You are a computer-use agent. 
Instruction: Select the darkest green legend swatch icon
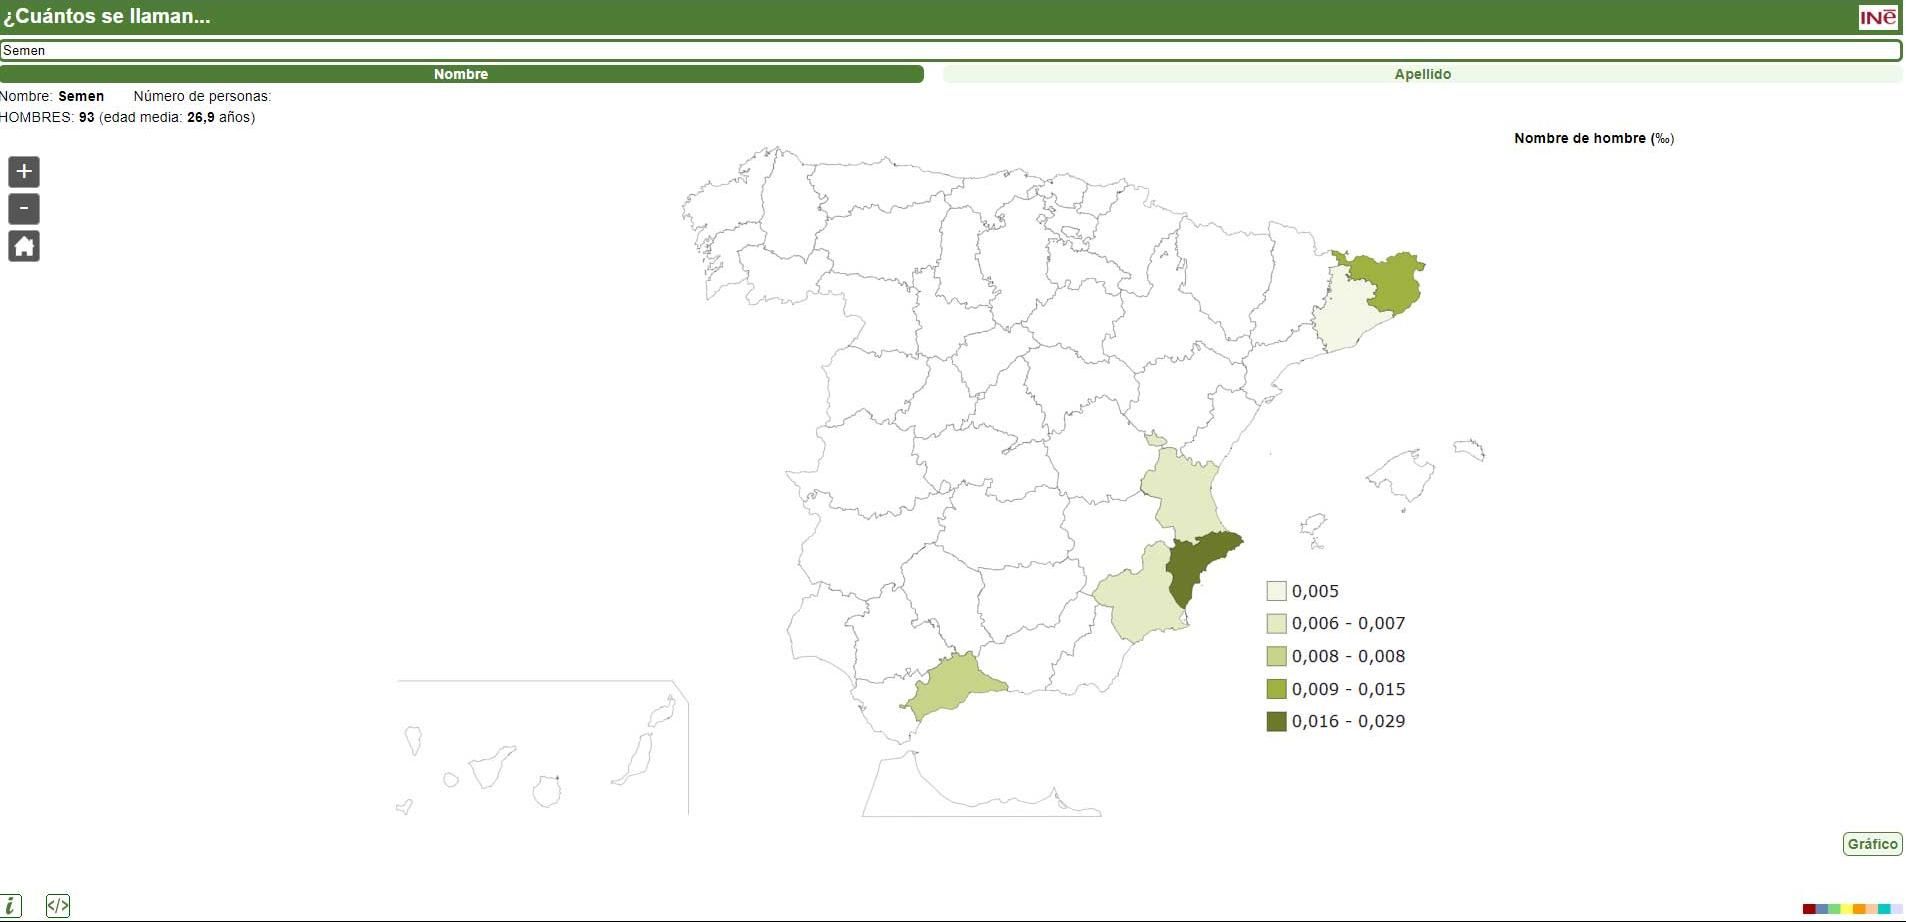point(1275,720)
